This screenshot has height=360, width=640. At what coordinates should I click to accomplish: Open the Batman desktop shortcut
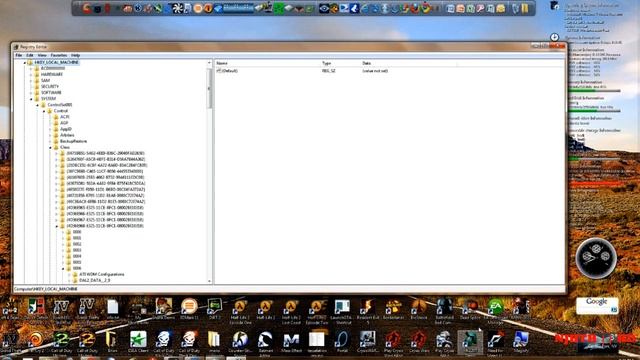pyautogui.click(x=266, y=342)
